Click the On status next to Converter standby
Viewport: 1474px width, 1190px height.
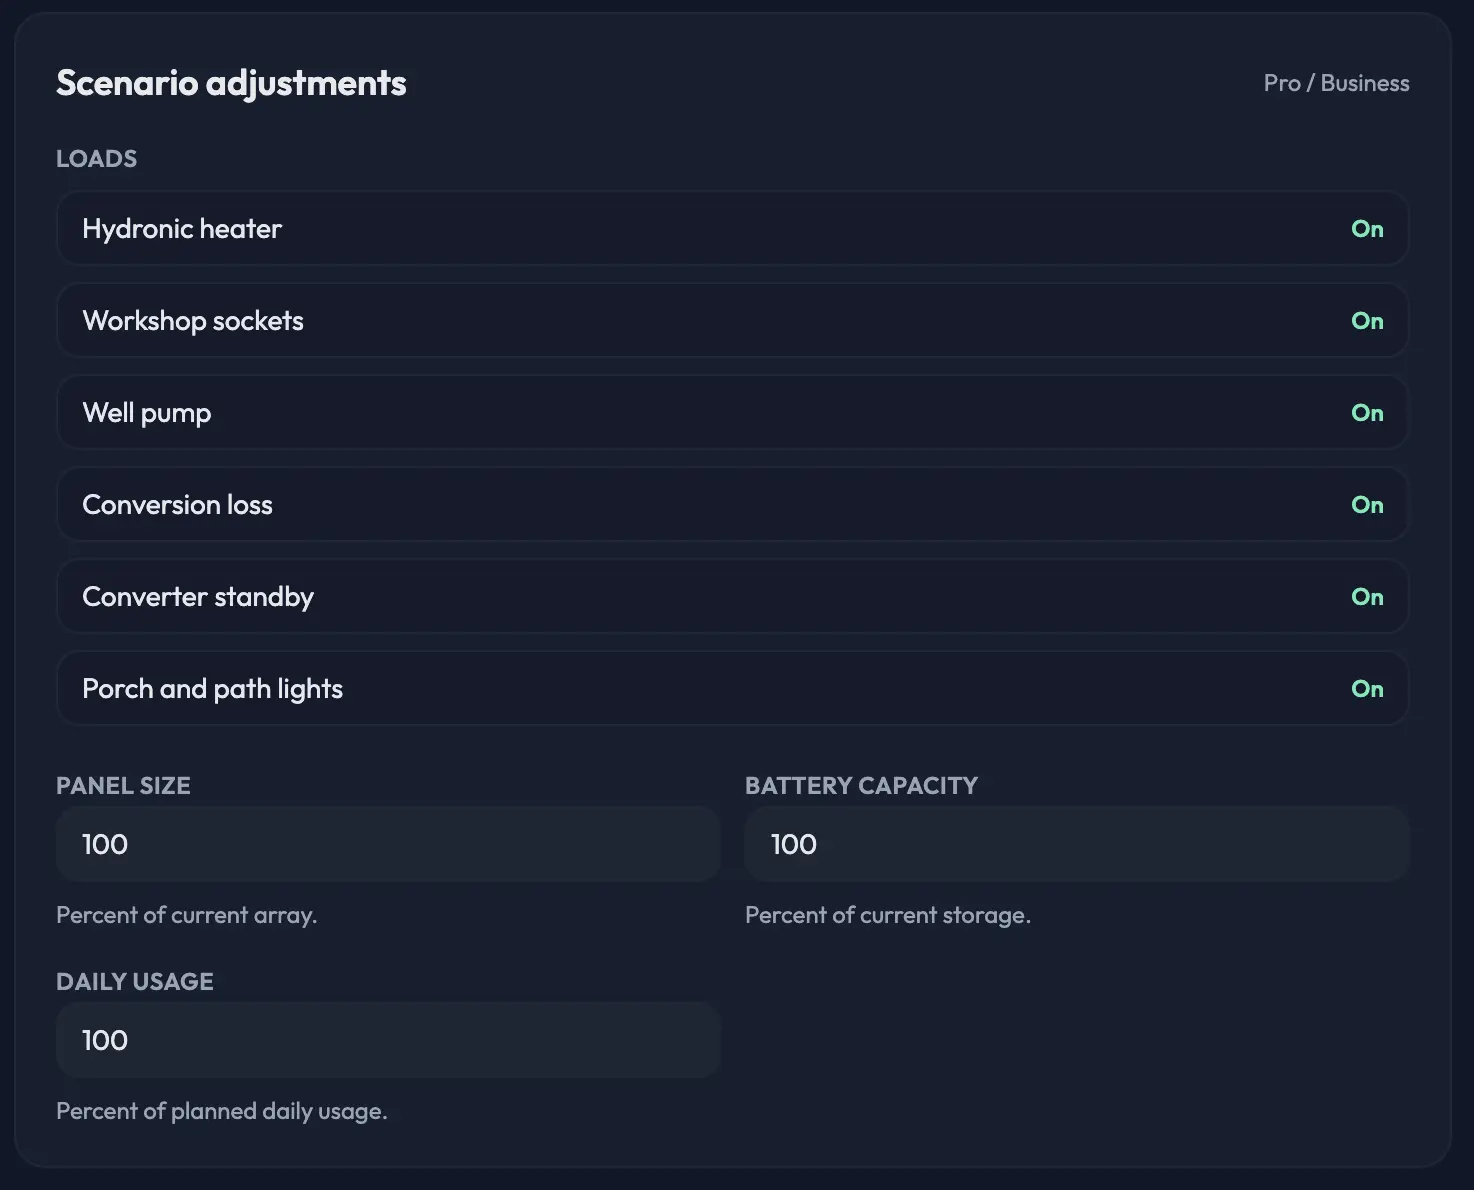[x=1367, y=597]
